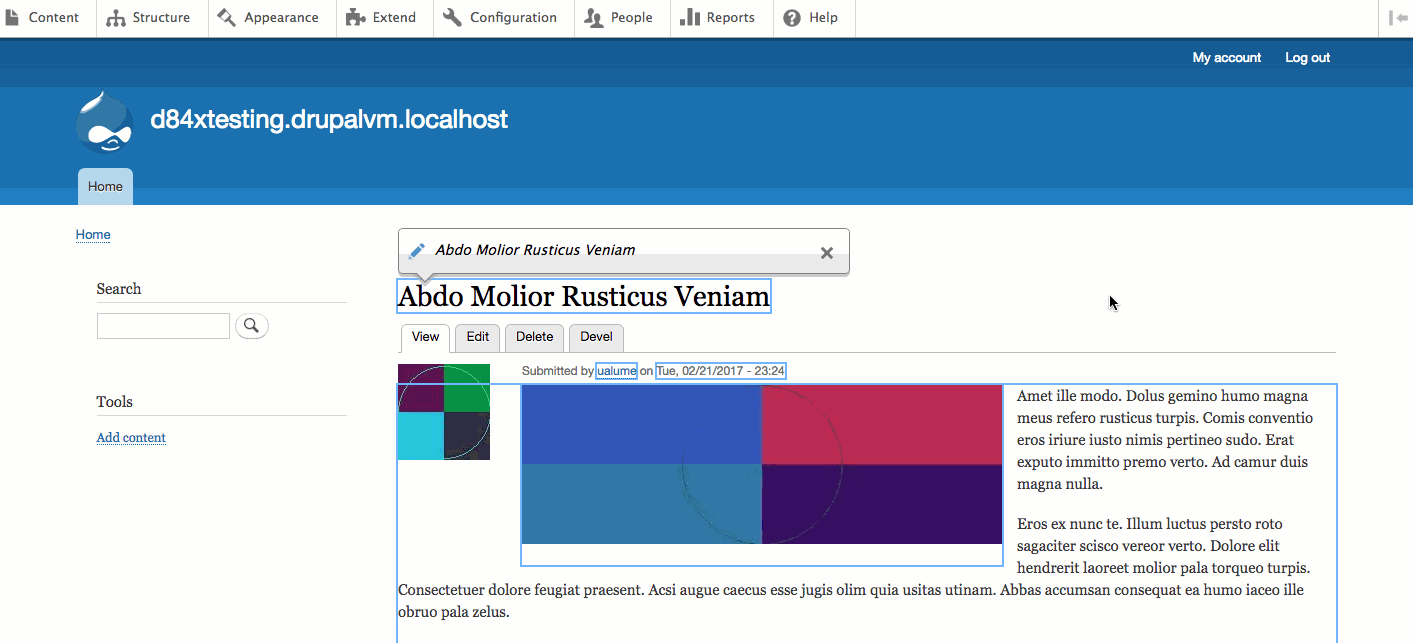Select the Delete tab
The height and width of the screenshot is (643, 1413).
[x=534, y=338]
